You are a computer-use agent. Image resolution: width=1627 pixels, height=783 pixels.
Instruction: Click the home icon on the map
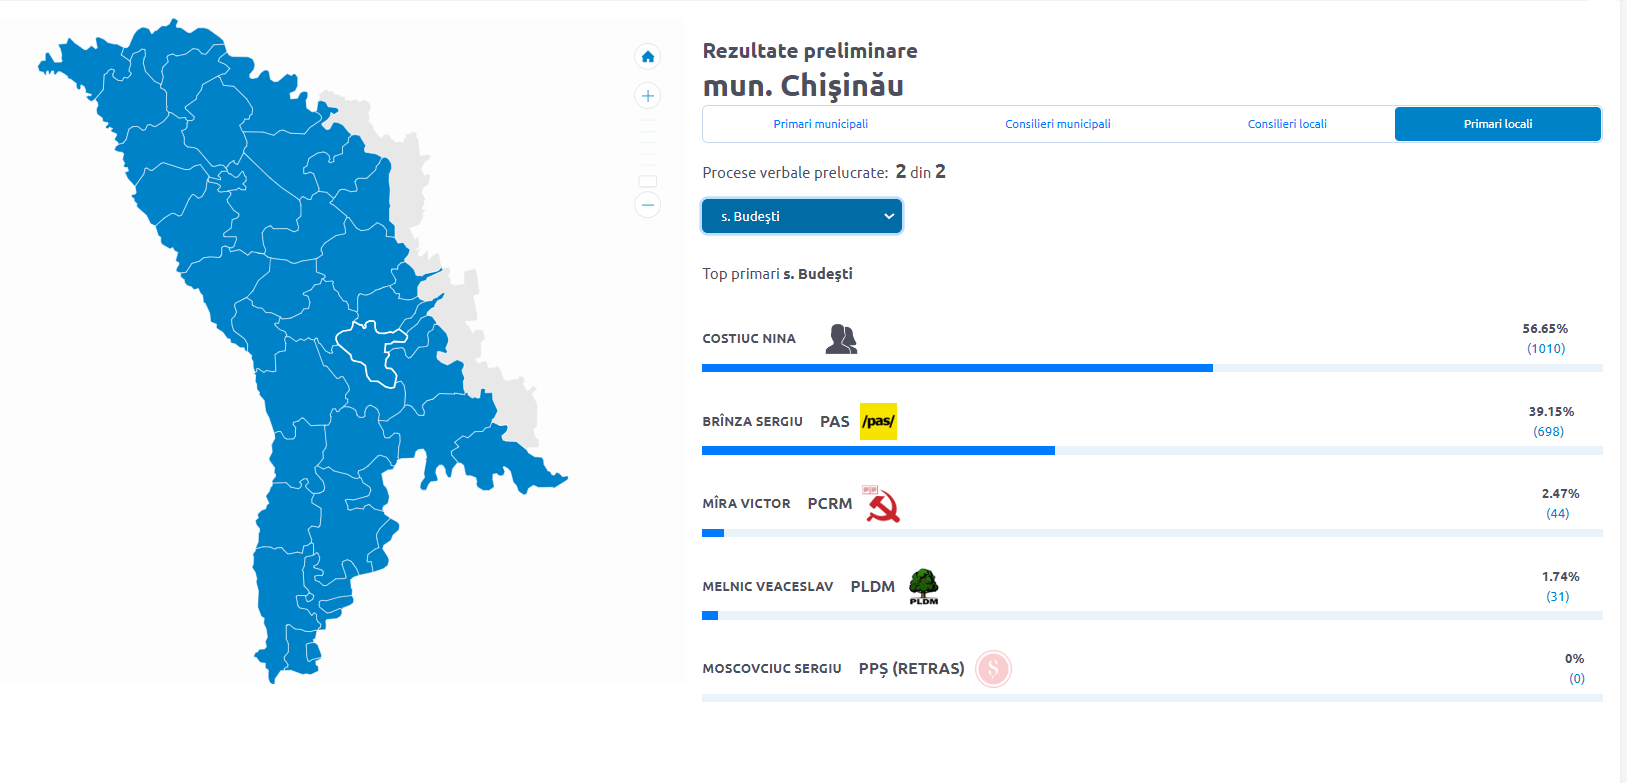click(648, 57)
